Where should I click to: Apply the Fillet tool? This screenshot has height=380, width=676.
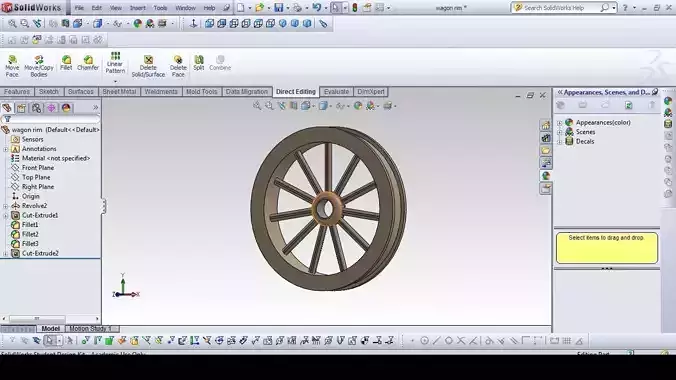(66, 63)
